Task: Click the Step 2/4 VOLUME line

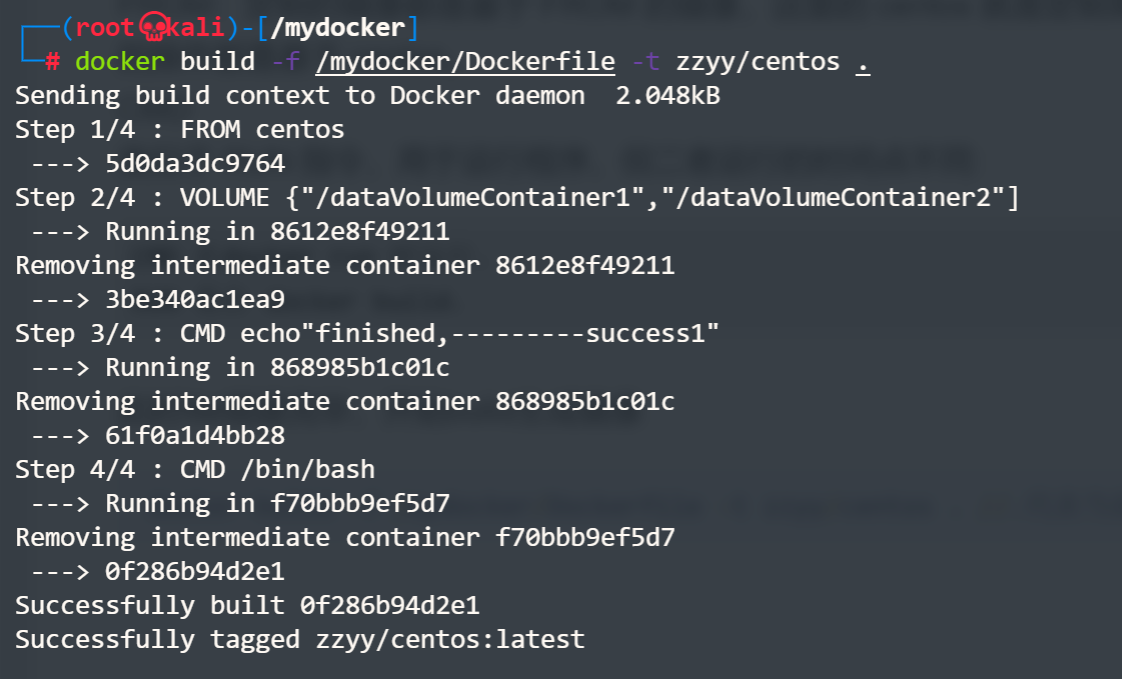Action: point(516,198)
